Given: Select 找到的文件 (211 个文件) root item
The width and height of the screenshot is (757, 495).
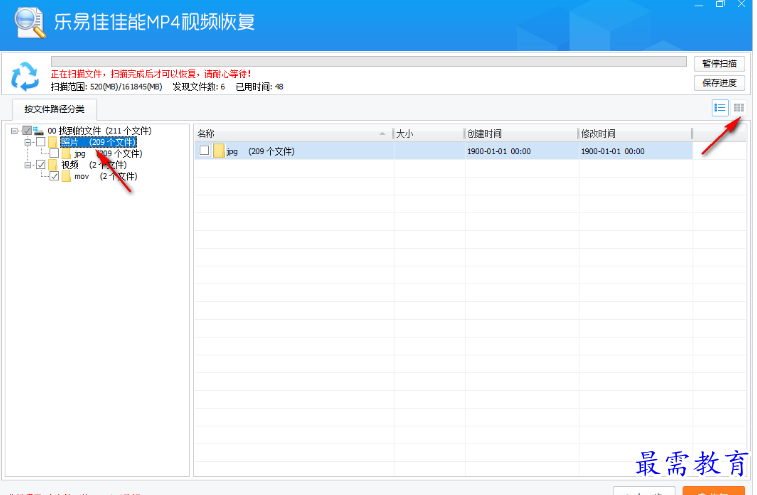Looking at the screenshot, I should (x=99, y=131).
